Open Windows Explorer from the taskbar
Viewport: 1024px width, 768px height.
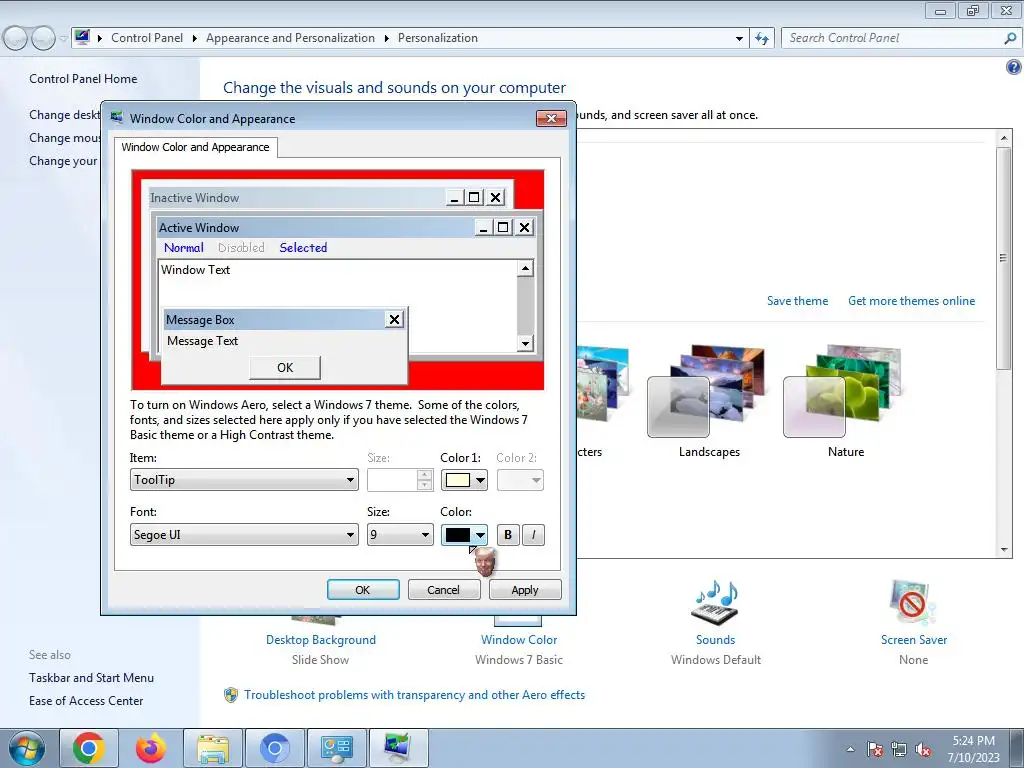213,748
